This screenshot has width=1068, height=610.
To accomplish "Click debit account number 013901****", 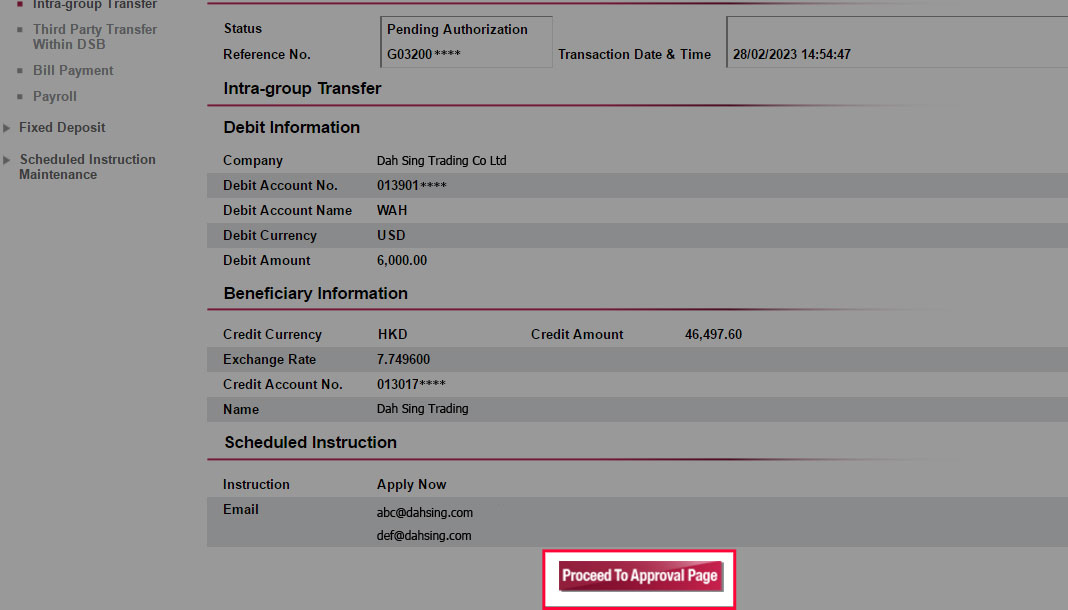I will 411,185.
